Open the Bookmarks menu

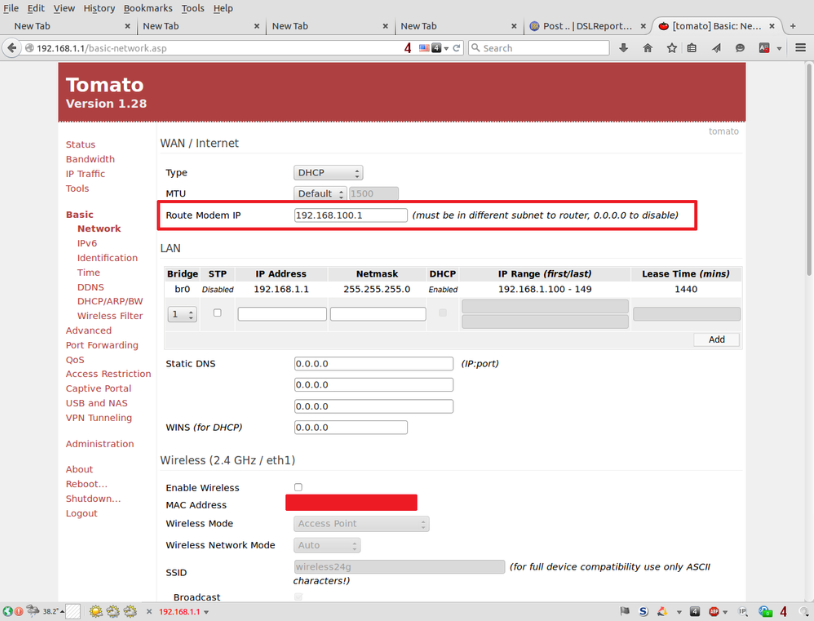(x=148, y=7)
